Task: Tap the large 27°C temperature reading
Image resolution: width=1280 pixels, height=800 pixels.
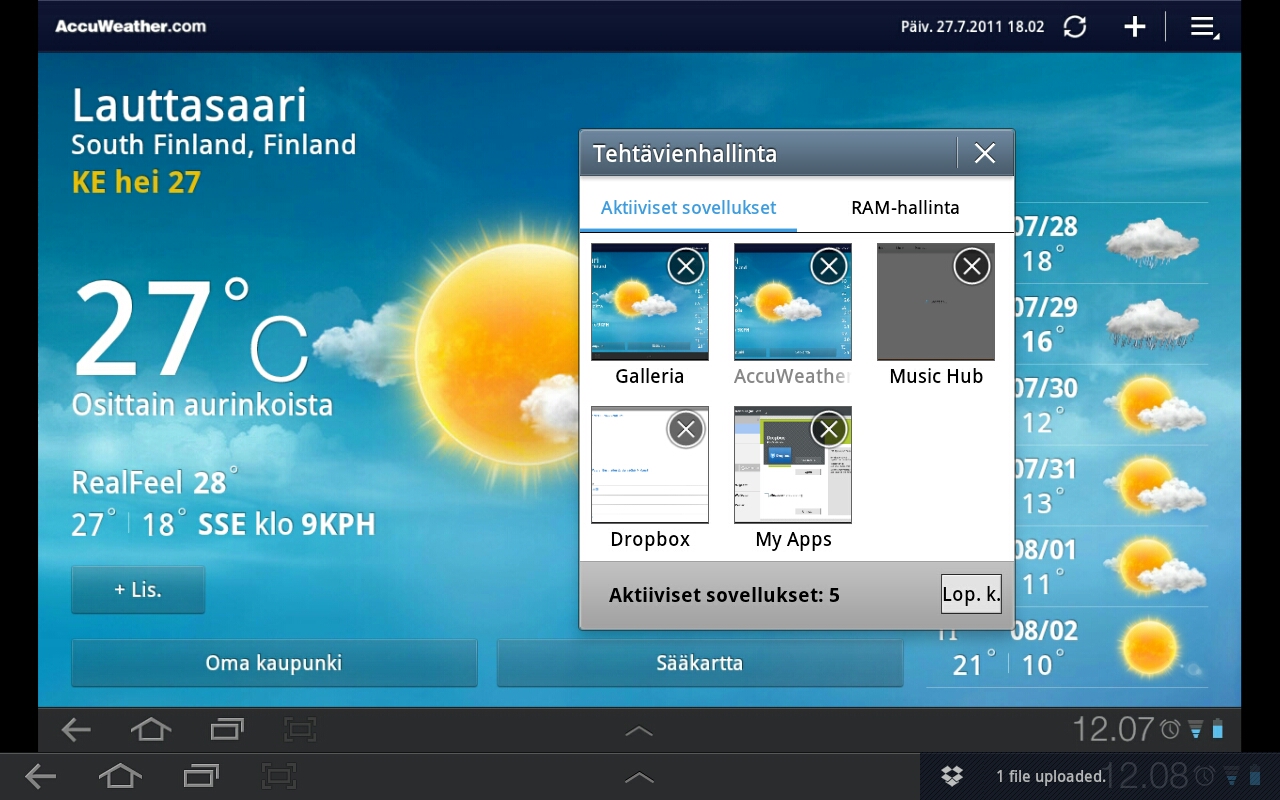Action: pyautogui.click(x=190, y=330)
